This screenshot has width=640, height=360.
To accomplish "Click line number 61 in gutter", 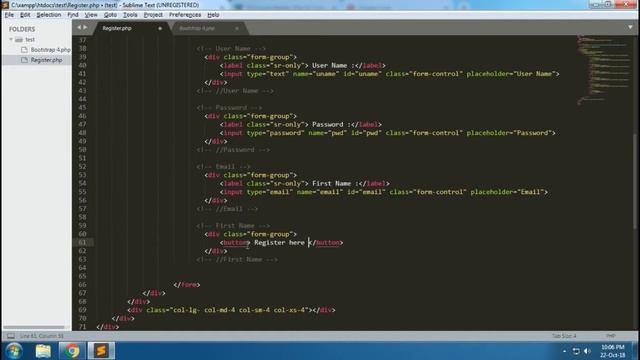I will point(82,242).
